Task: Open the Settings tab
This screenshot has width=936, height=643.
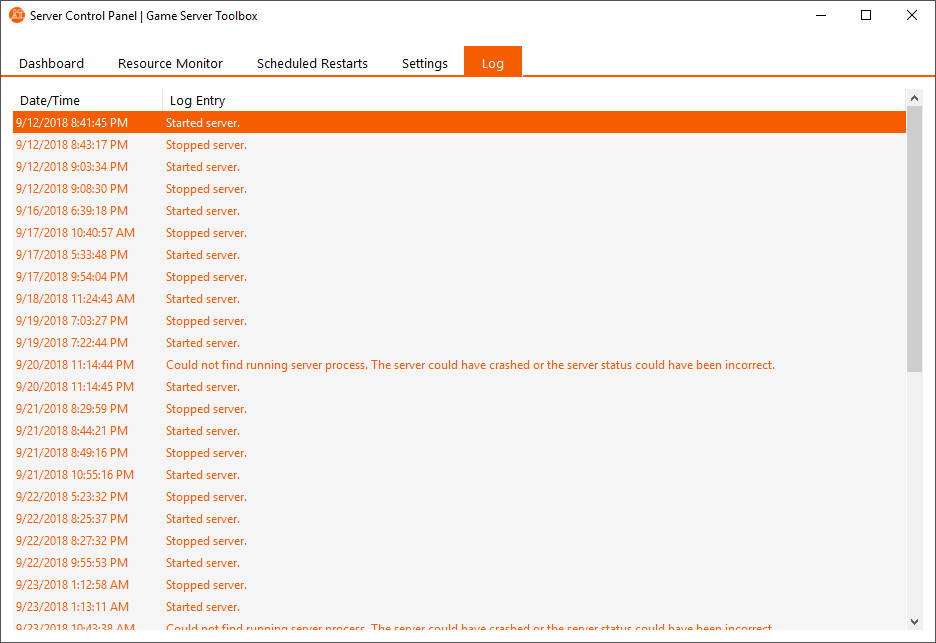Action: pyautogui.click(x=424, y=63)
